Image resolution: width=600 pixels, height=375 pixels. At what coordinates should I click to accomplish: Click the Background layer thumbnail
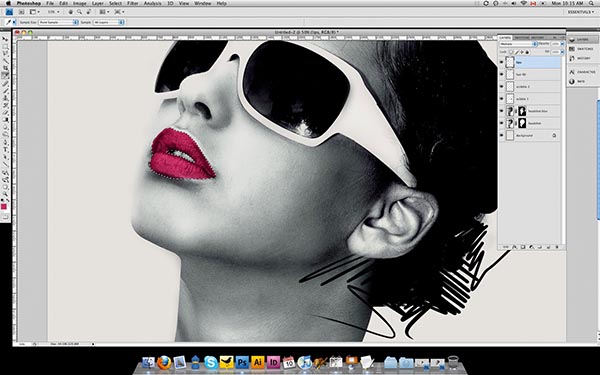510,135
